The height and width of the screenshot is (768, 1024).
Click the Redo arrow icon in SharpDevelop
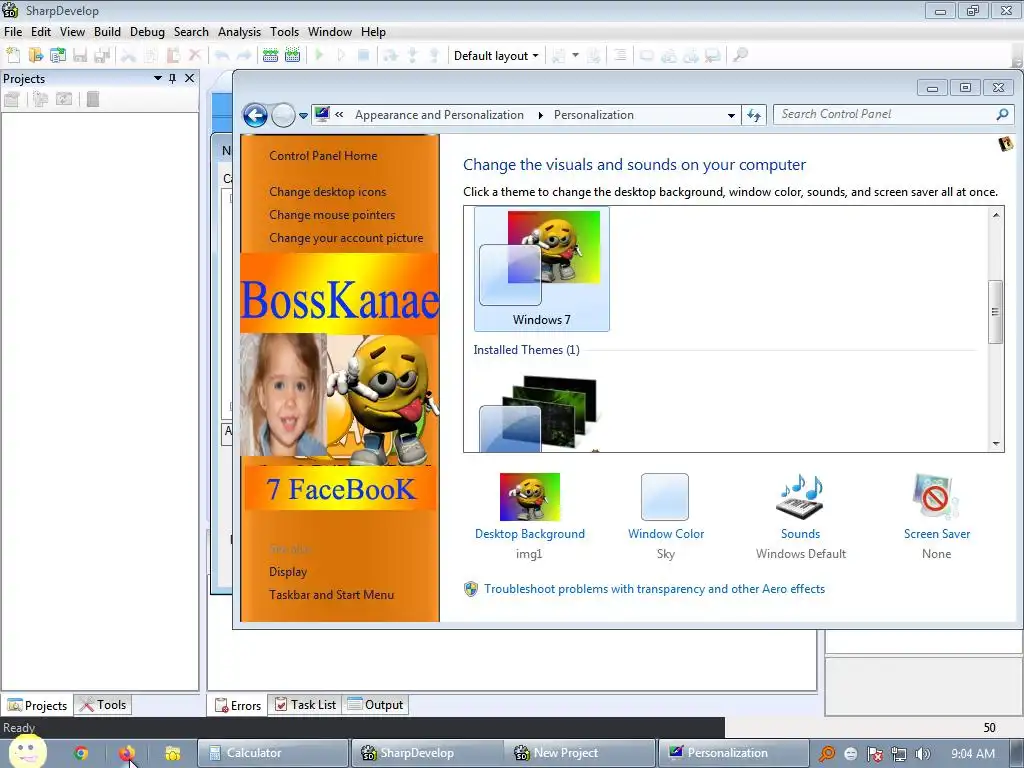click(244, 56)
